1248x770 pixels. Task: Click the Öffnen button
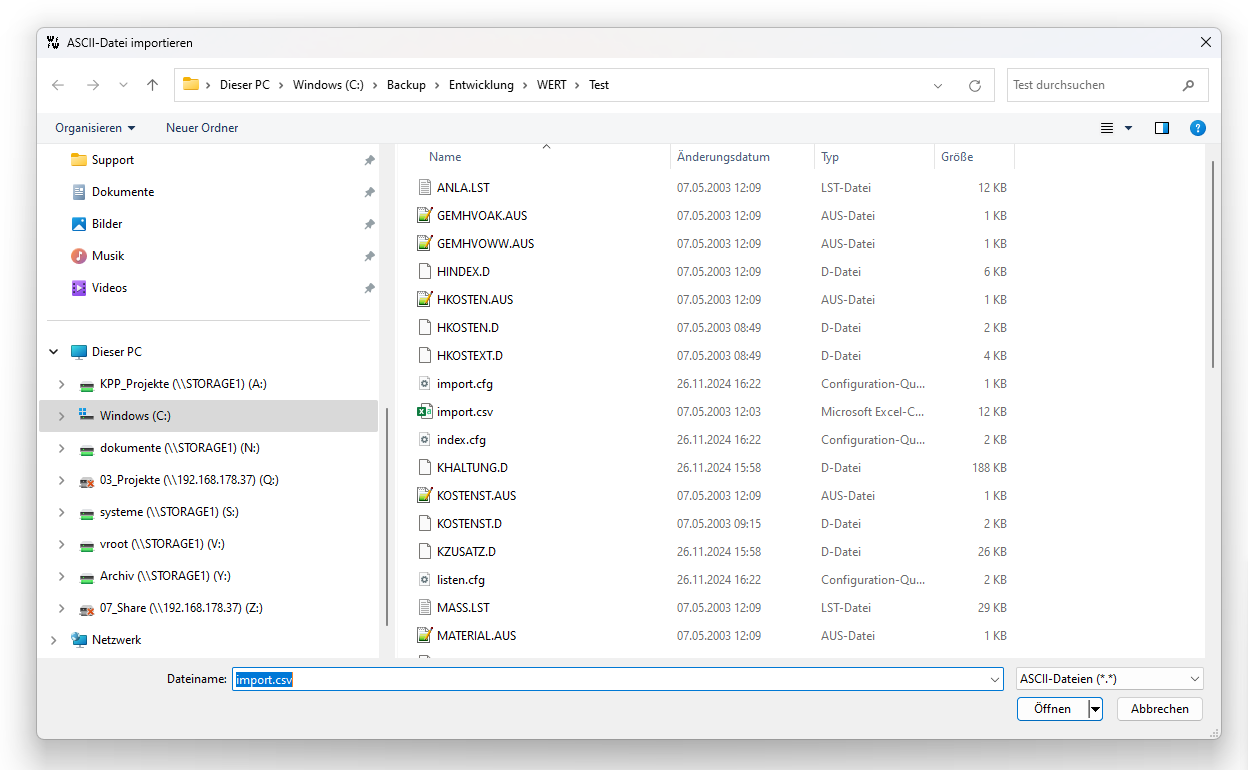[1052, 709]
